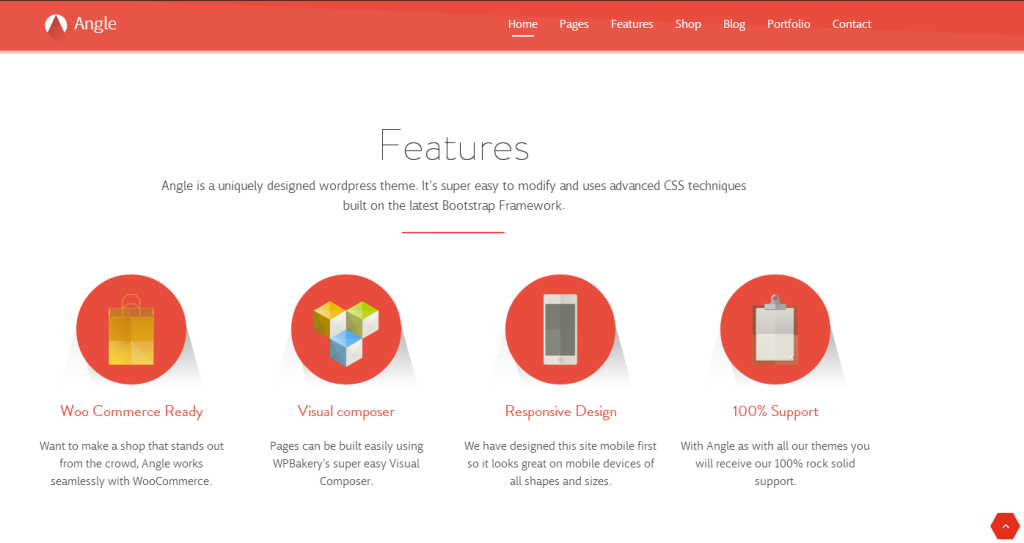The height and width of the screenshot is (543, 1024).
Task: Click the Angle brand name text
Action: click(95, 24)
